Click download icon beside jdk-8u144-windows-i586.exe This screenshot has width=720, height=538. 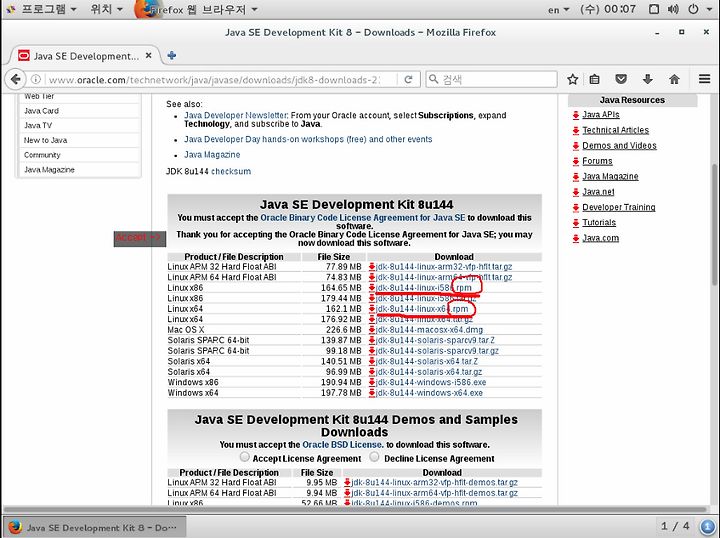point(372,382)
